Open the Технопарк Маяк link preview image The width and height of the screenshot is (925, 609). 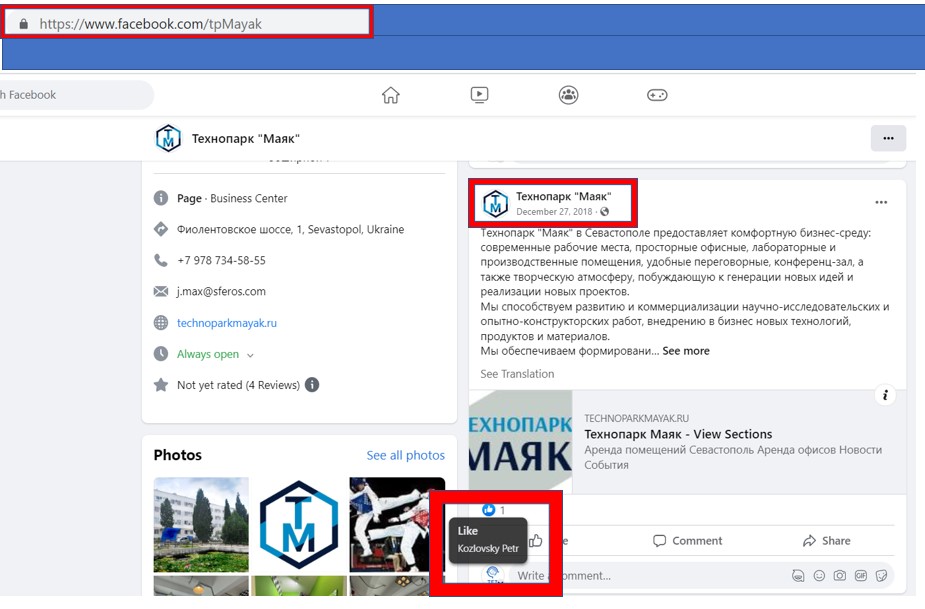[x=520, y=441]
